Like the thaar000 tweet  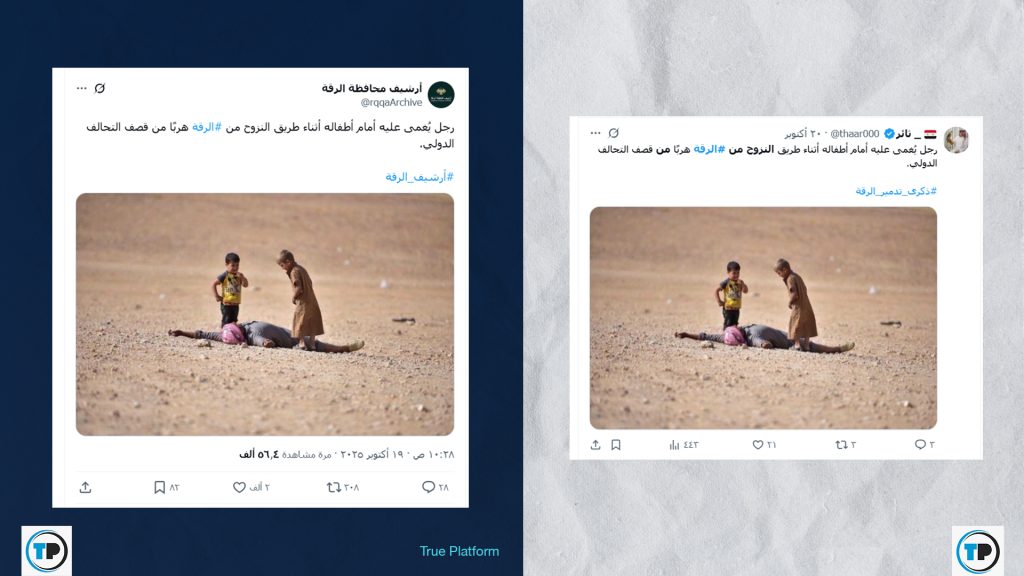coord(758,445)
